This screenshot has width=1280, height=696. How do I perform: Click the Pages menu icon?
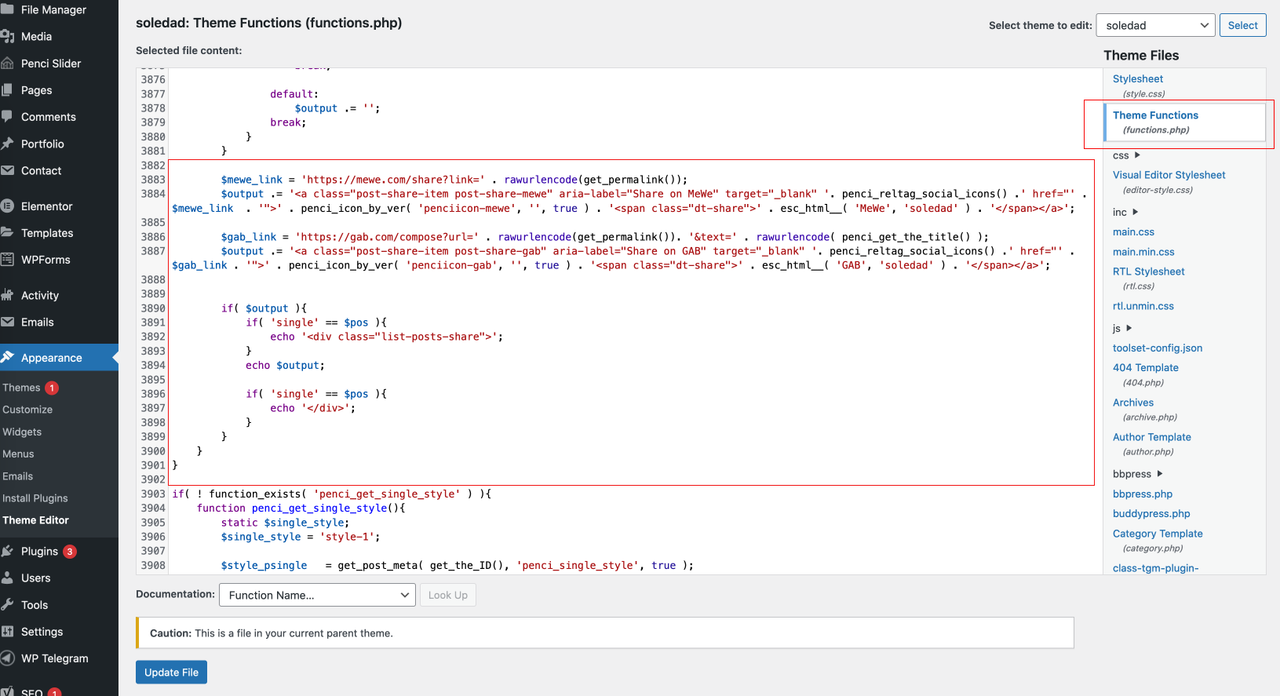(8, 90)
